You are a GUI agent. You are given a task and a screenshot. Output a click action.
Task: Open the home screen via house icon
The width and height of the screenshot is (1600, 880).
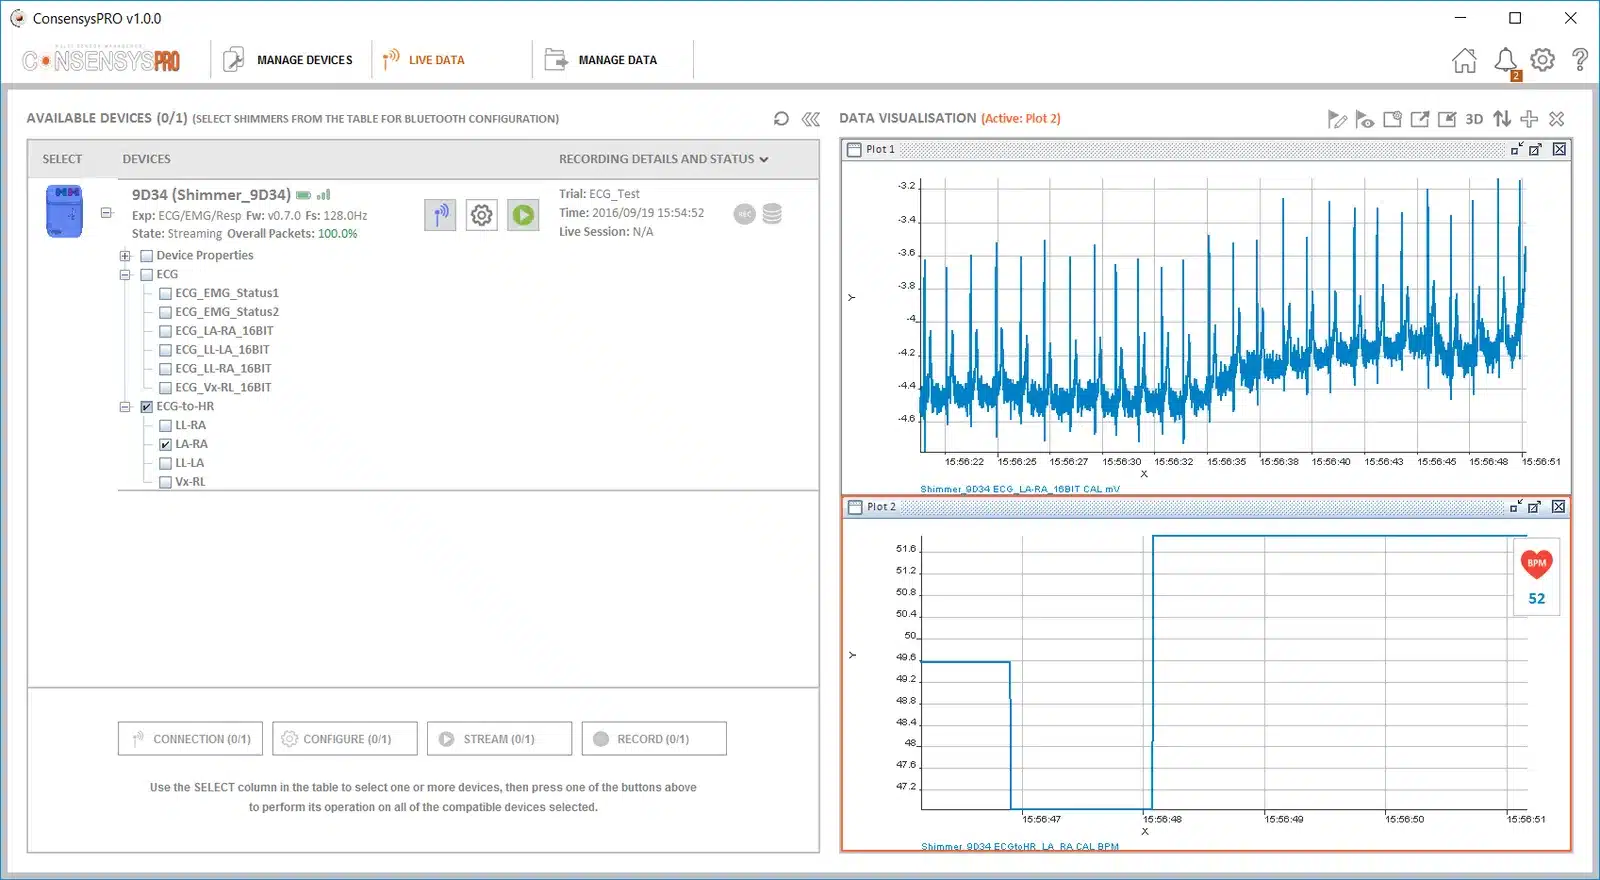point(1464,61)
